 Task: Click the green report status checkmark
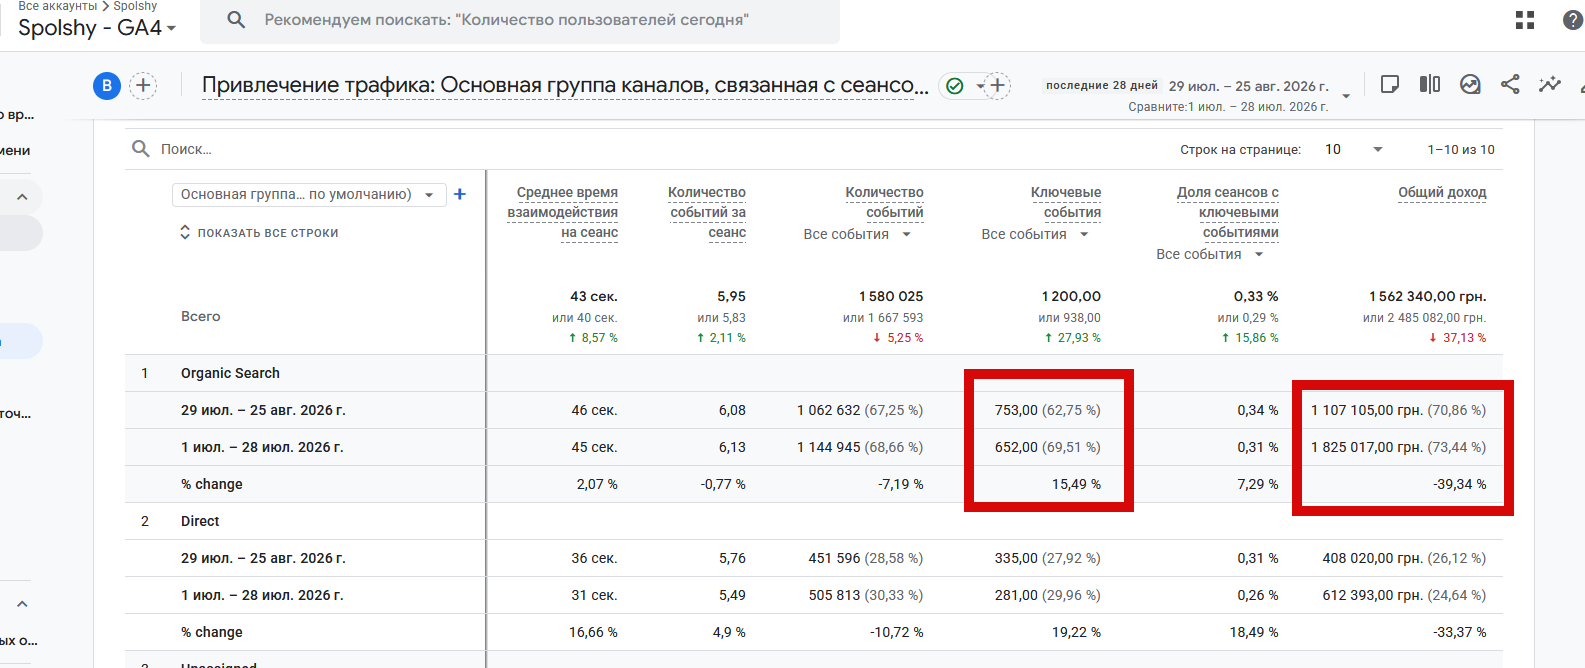955,86
